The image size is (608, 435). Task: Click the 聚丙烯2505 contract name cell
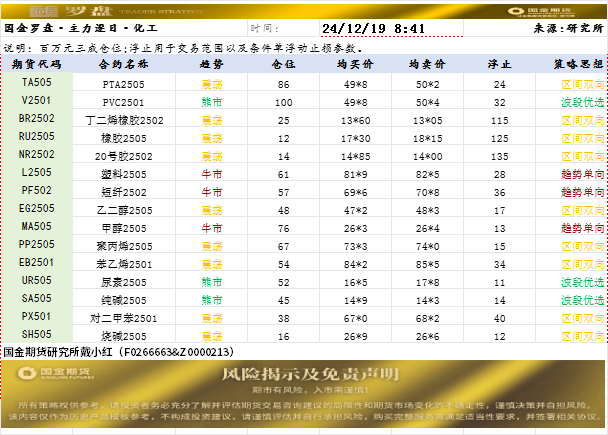(124, 246)
